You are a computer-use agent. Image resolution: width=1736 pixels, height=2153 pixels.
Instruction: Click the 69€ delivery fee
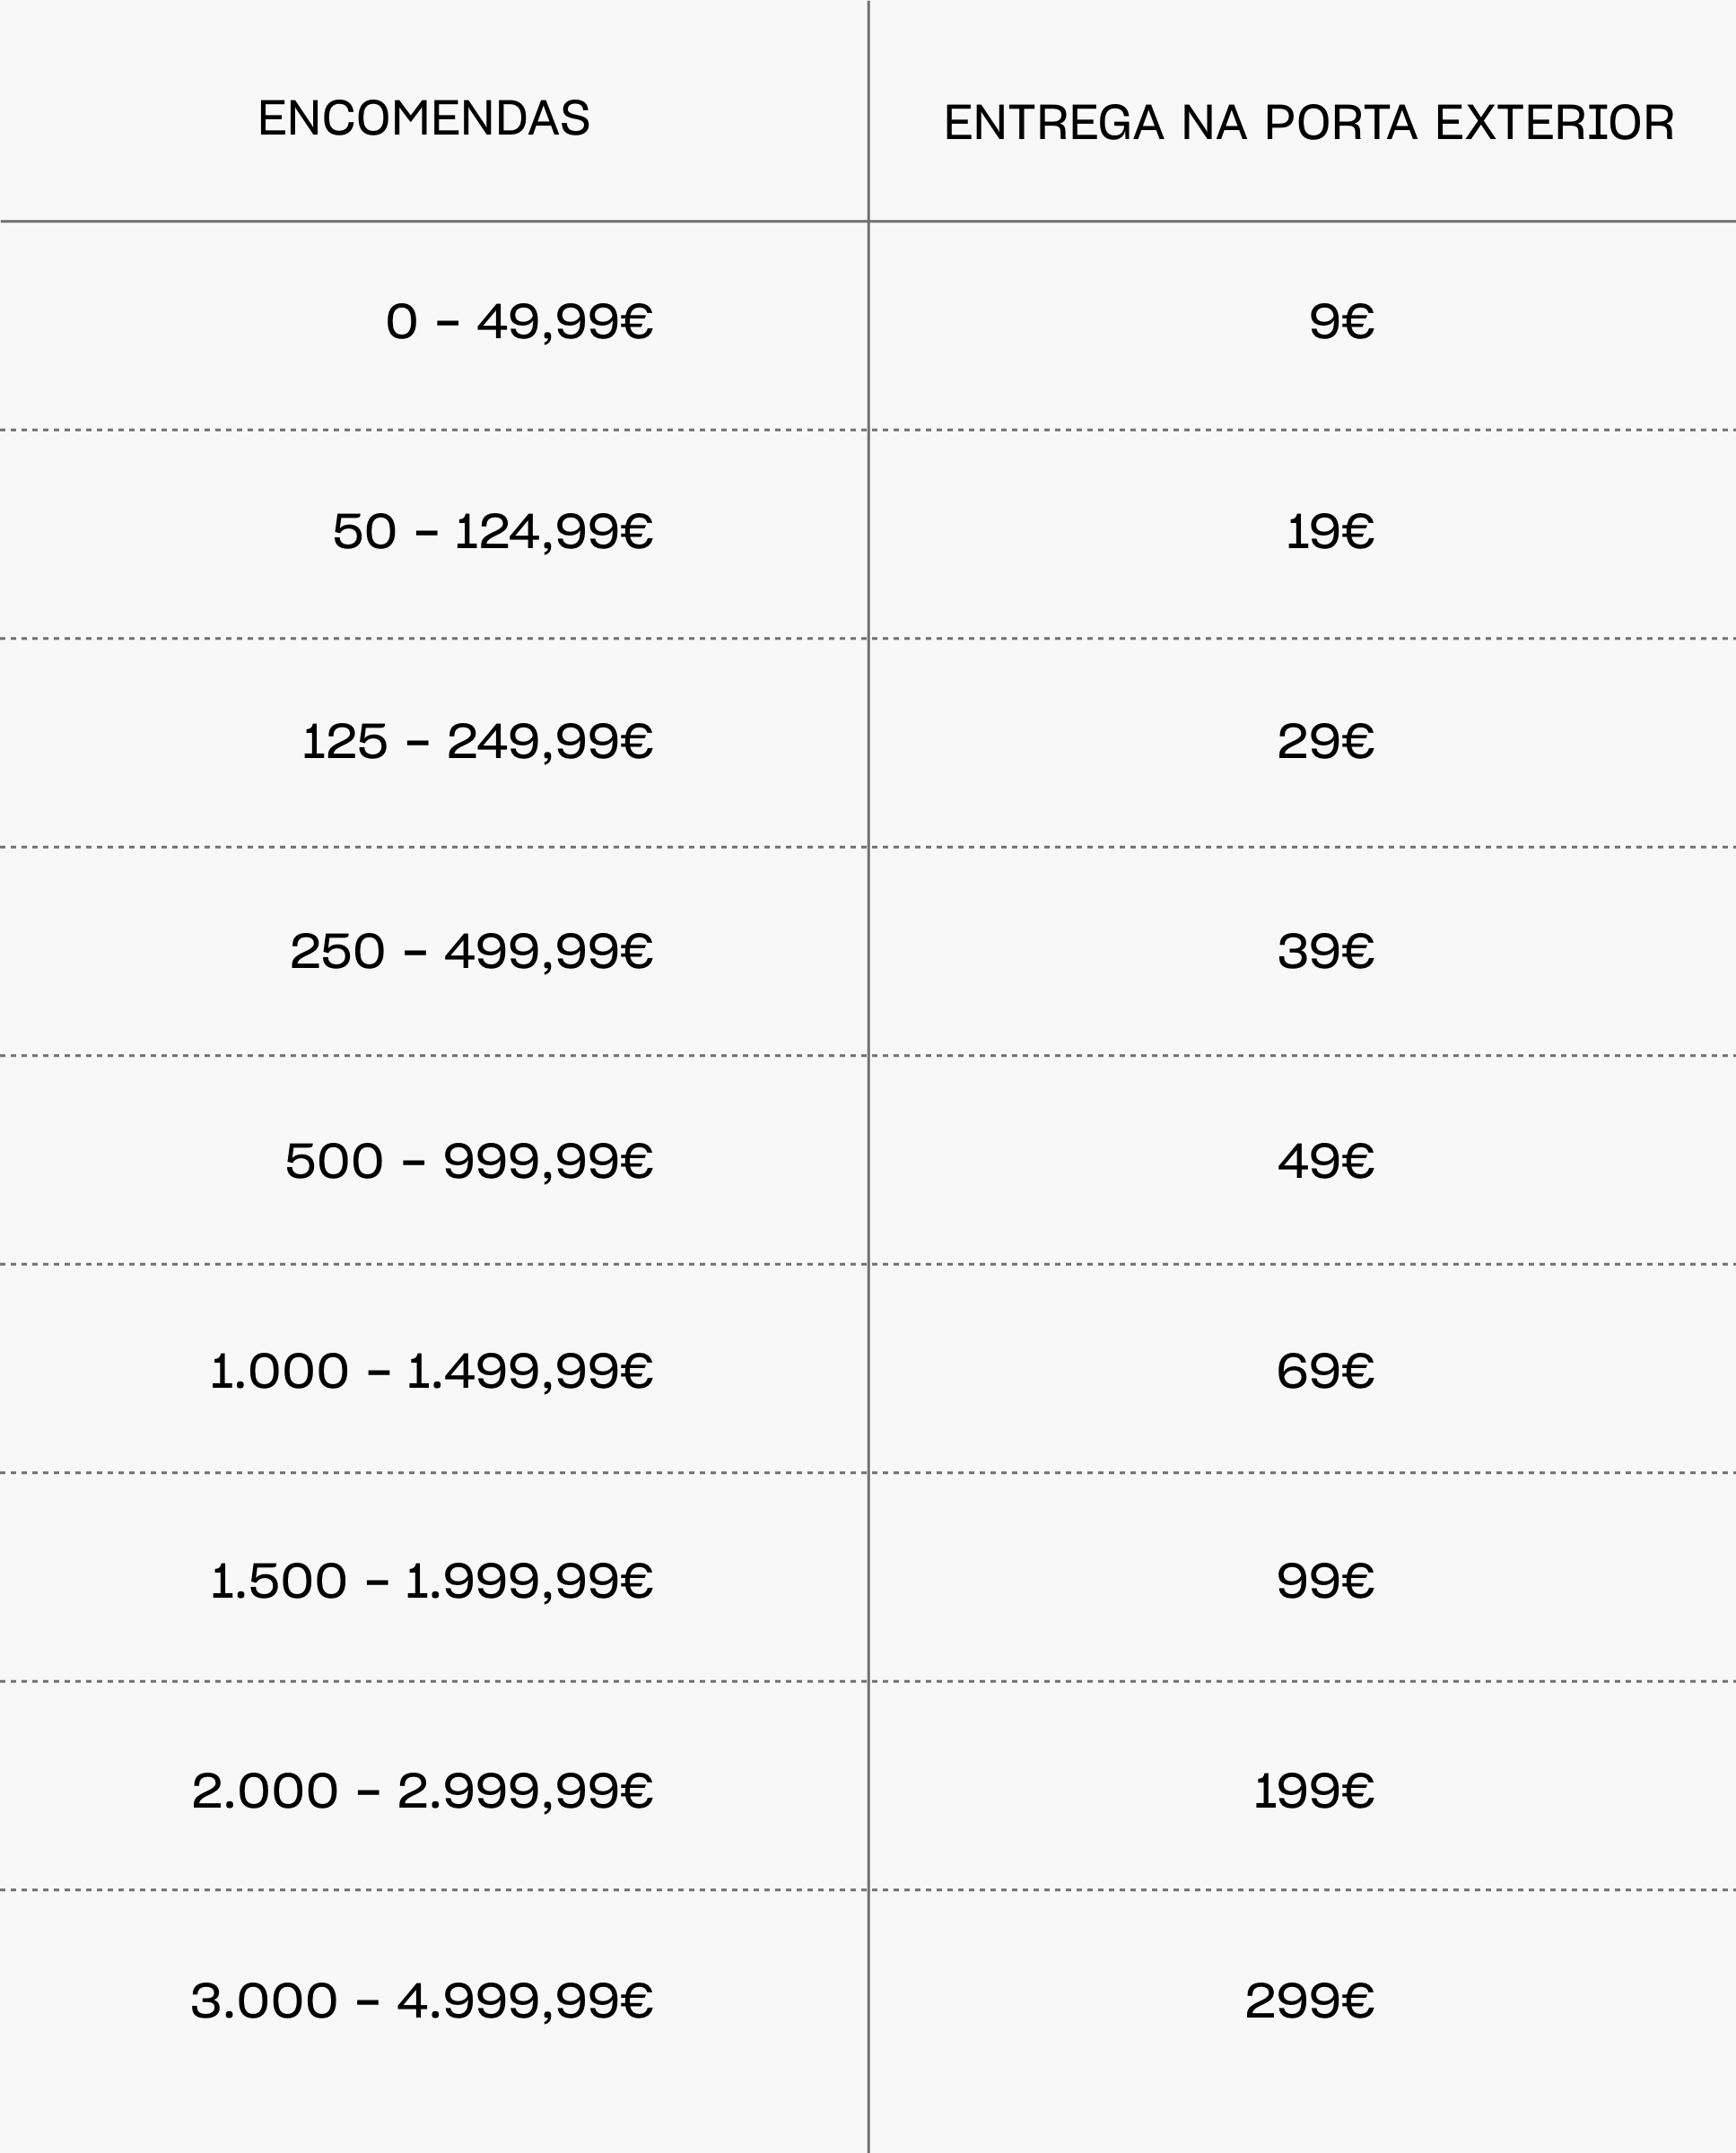point(1326,1371)
